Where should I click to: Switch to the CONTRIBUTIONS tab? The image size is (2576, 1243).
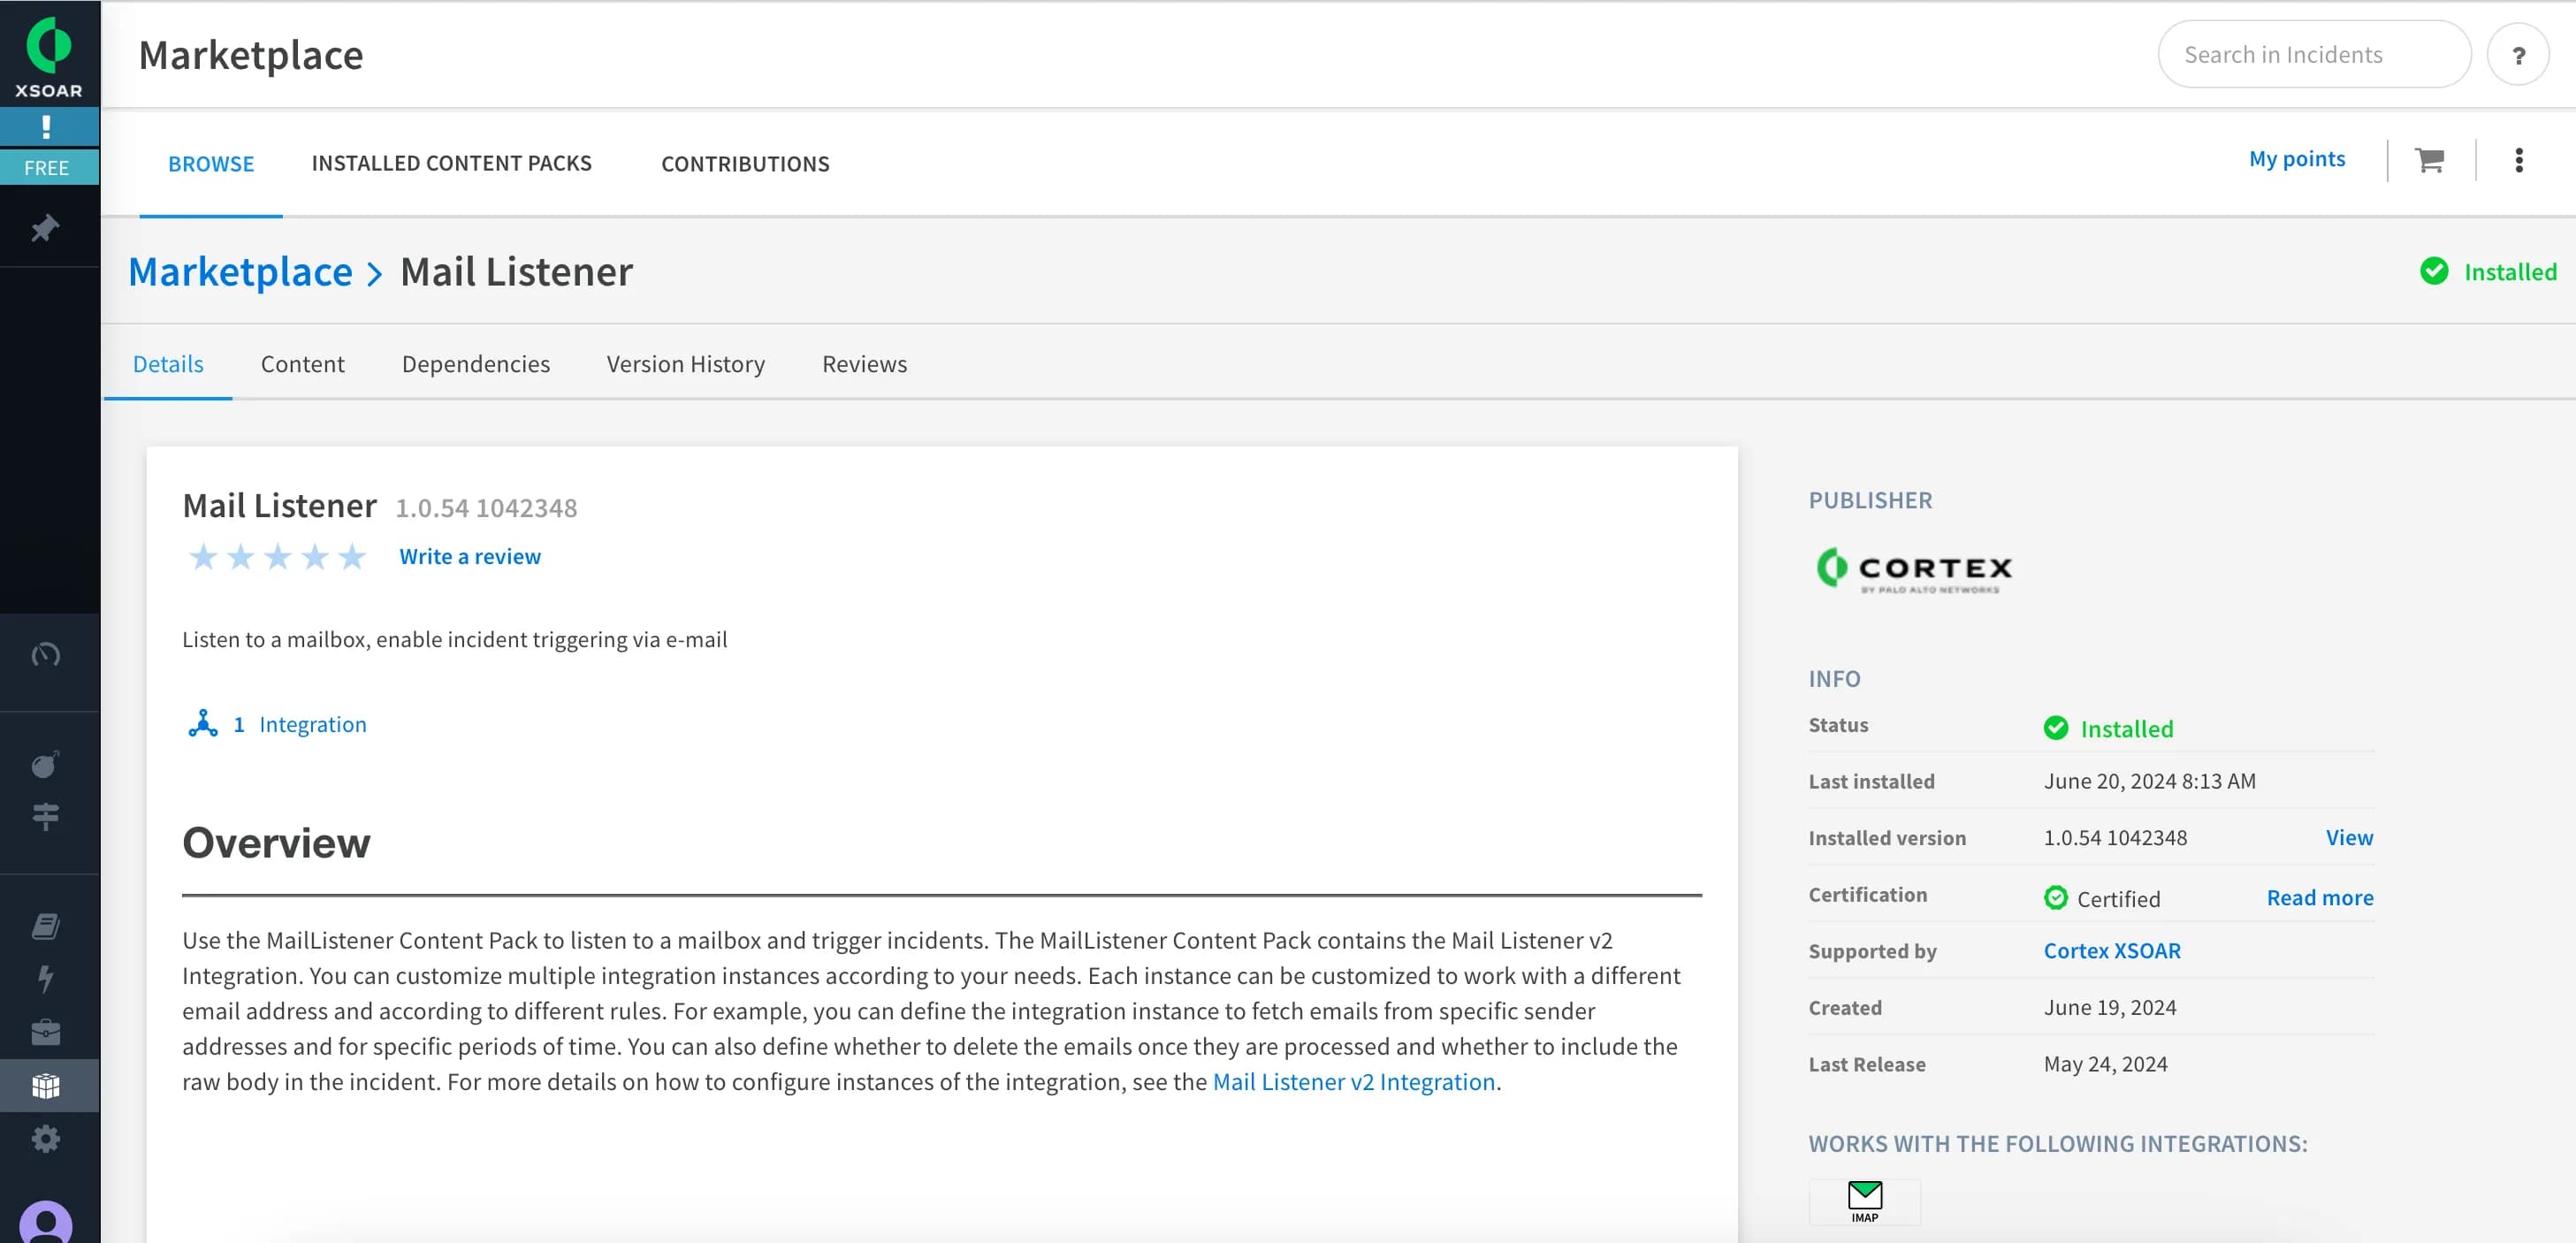click(x=745, y=164)
